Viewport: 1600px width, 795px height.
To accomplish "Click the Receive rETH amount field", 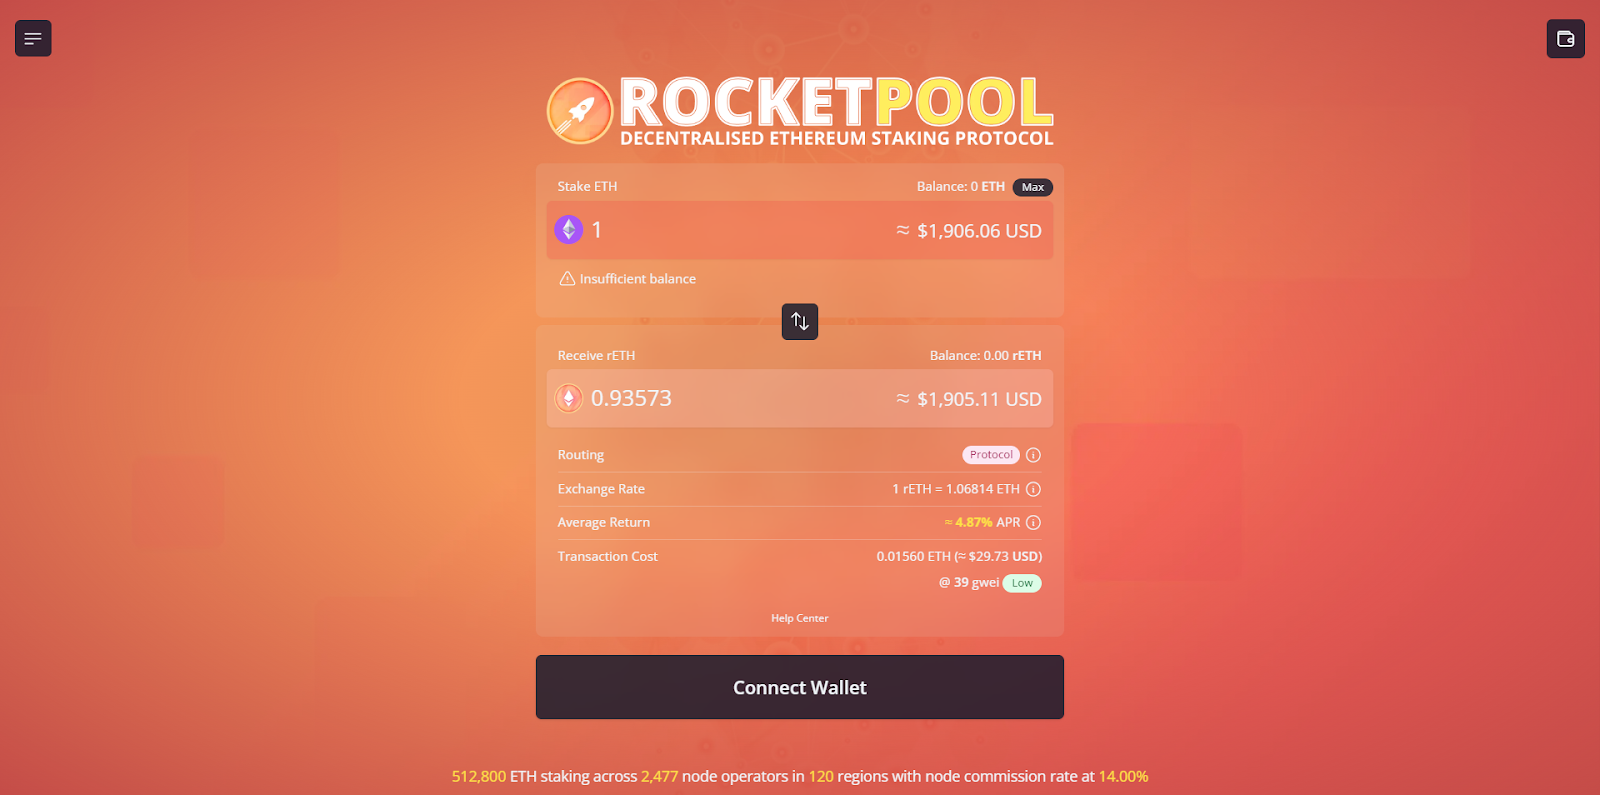I will (800, 398).
